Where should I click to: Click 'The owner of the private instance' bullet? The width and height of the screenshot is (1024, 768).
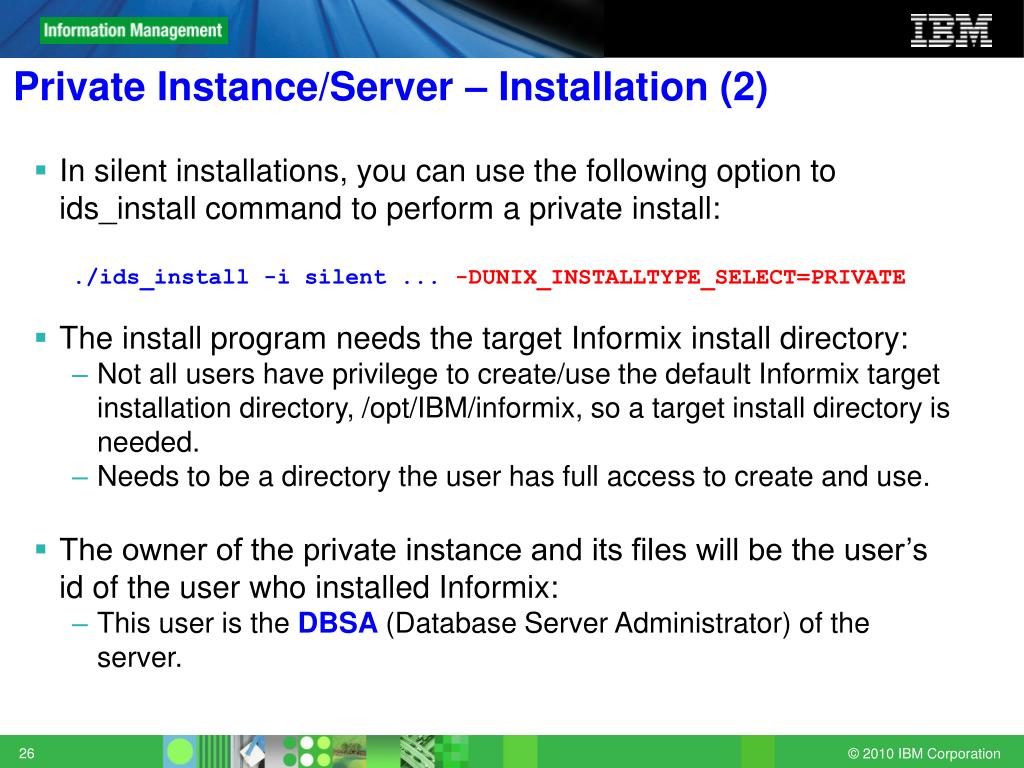(493, 568)
